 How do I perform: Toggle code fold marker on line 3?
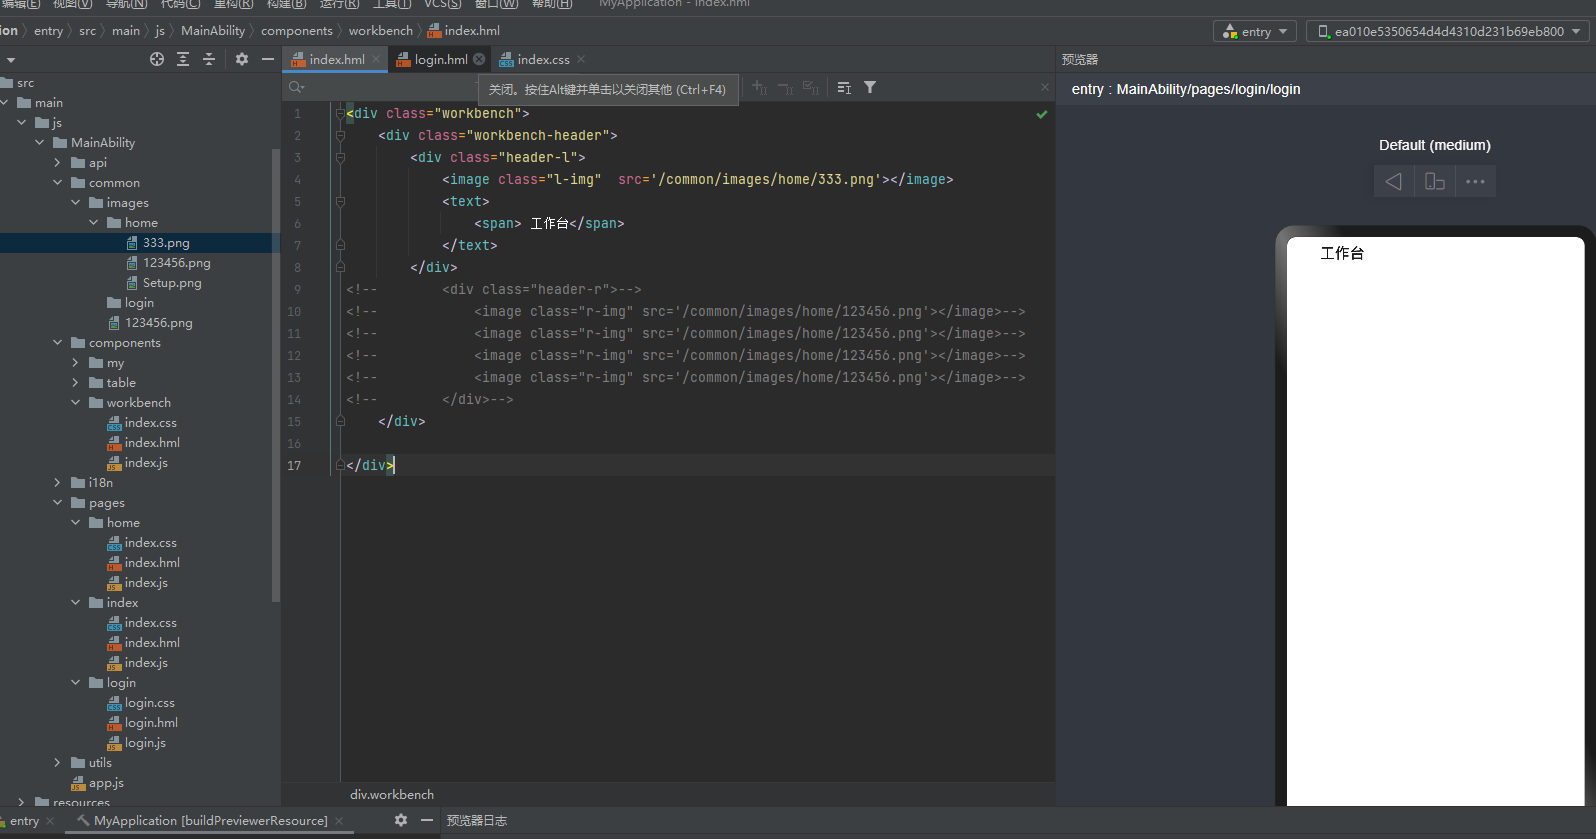340,157
